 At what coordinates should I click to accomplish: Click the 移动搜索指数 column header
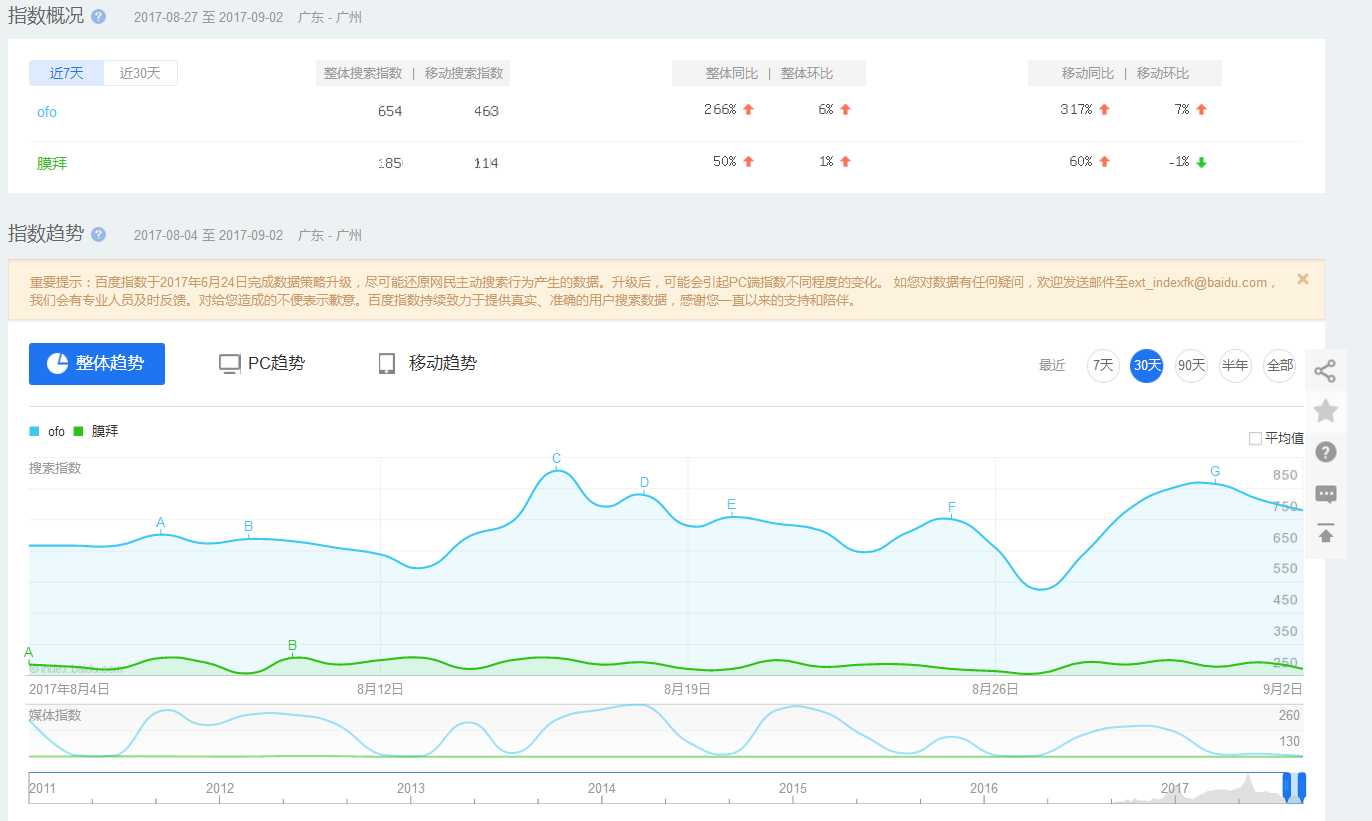point(464,73)
